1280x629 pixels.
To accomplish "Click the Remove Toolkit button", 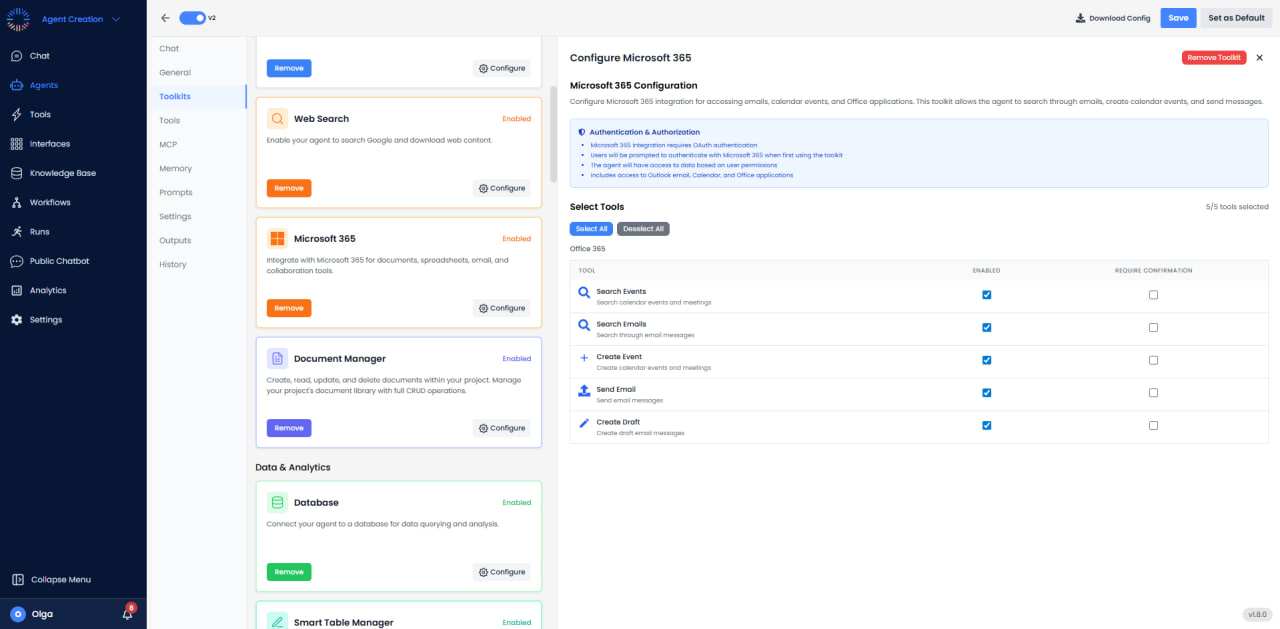I will [1214, 58].
